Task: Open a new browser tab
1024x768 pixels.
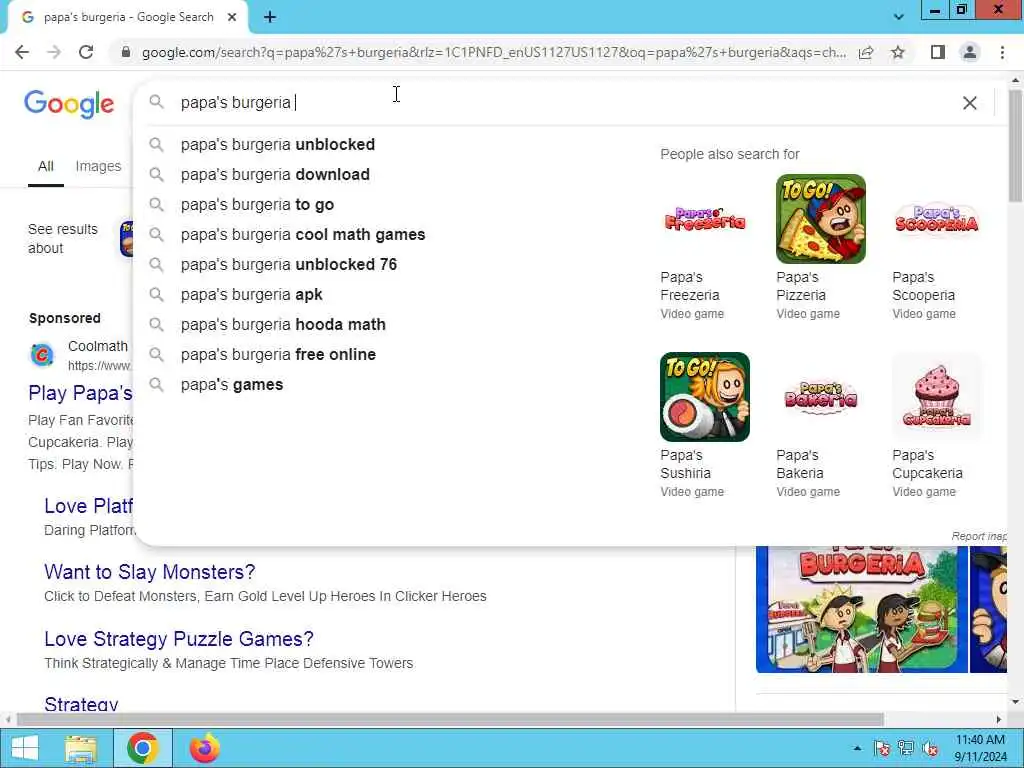Action: [270, 18]
